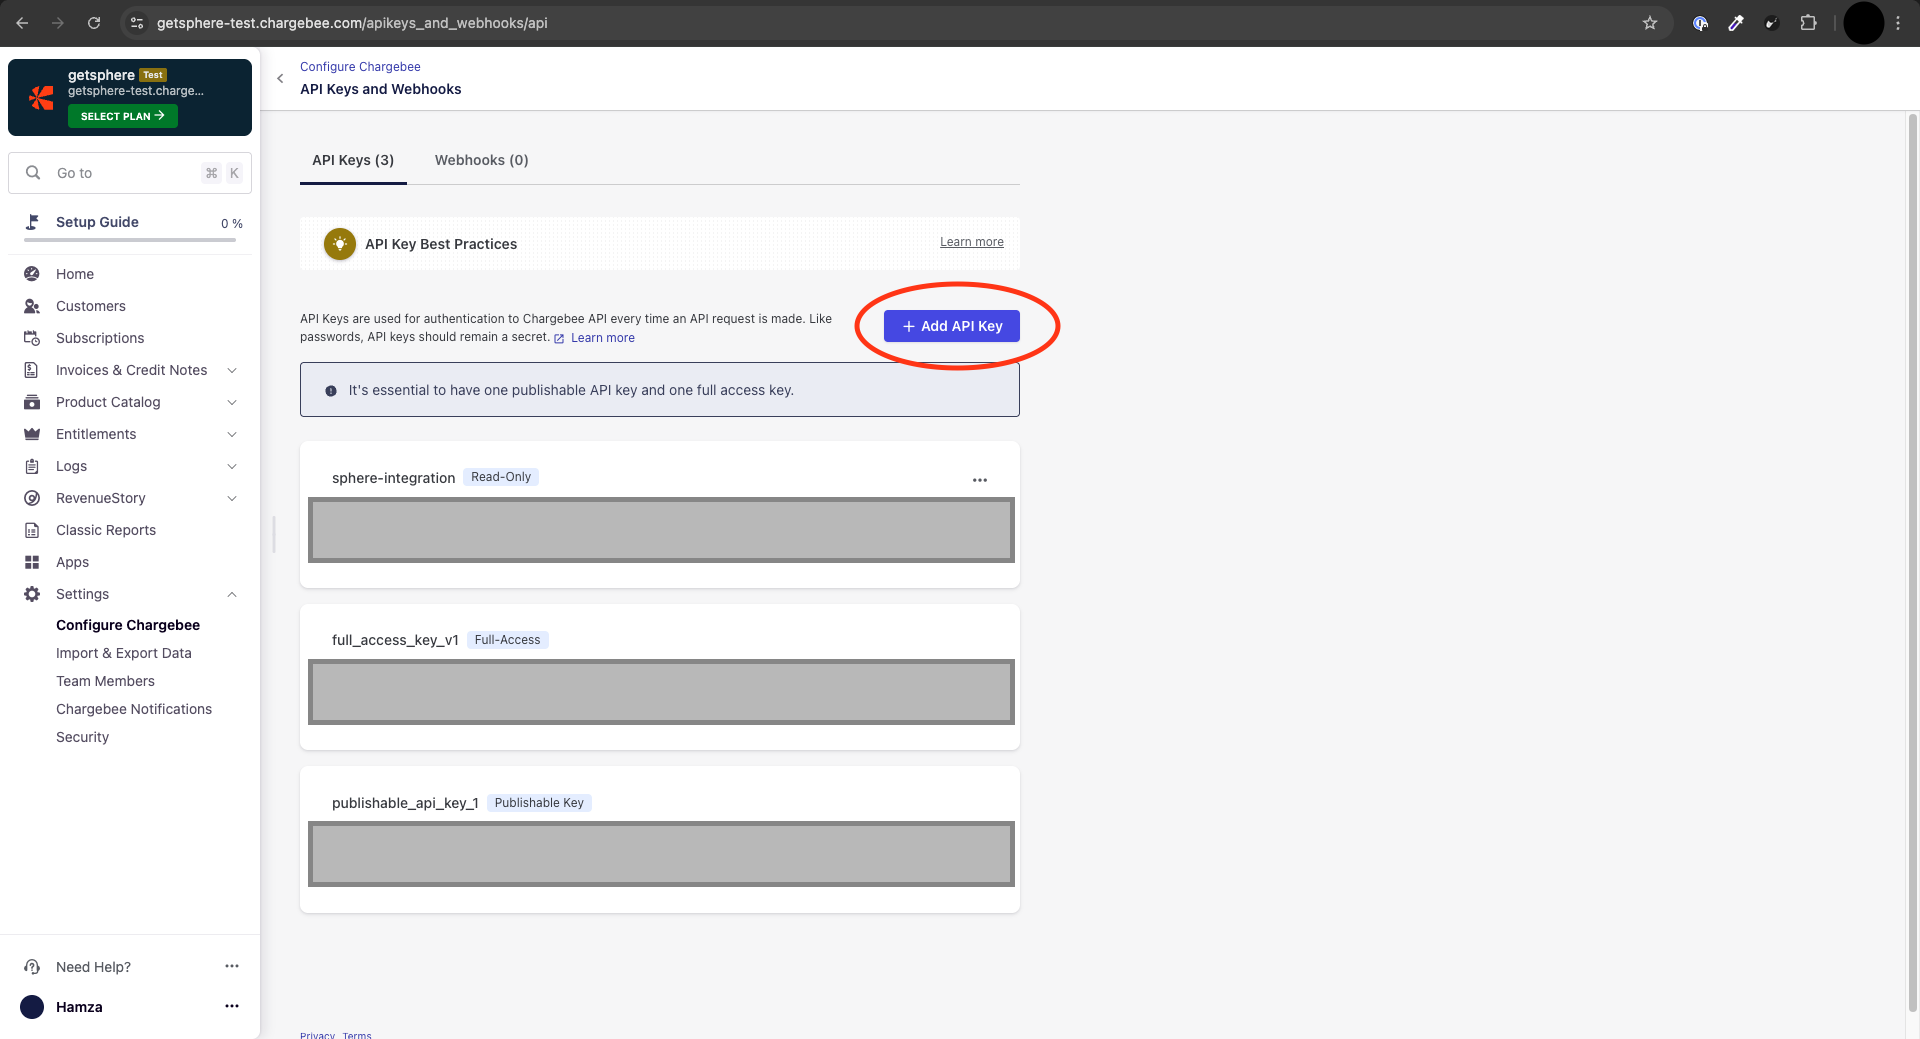This screenshot has height=1039, width=1920.
Task: Open Learn more in Best Practices banner
Action: pos(971,242)
